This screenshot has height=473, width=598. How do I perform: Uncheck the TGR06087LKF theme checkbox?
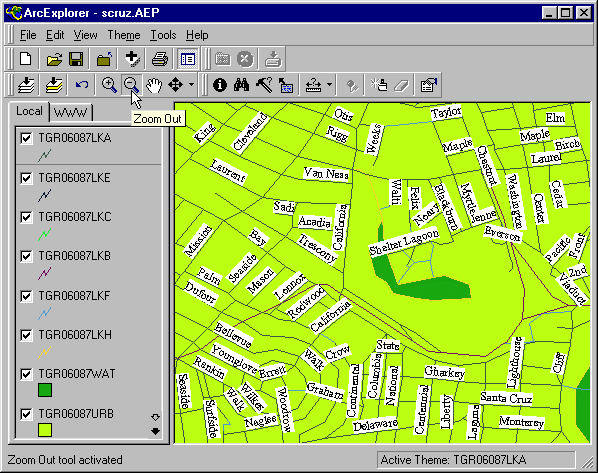[26, 296]
